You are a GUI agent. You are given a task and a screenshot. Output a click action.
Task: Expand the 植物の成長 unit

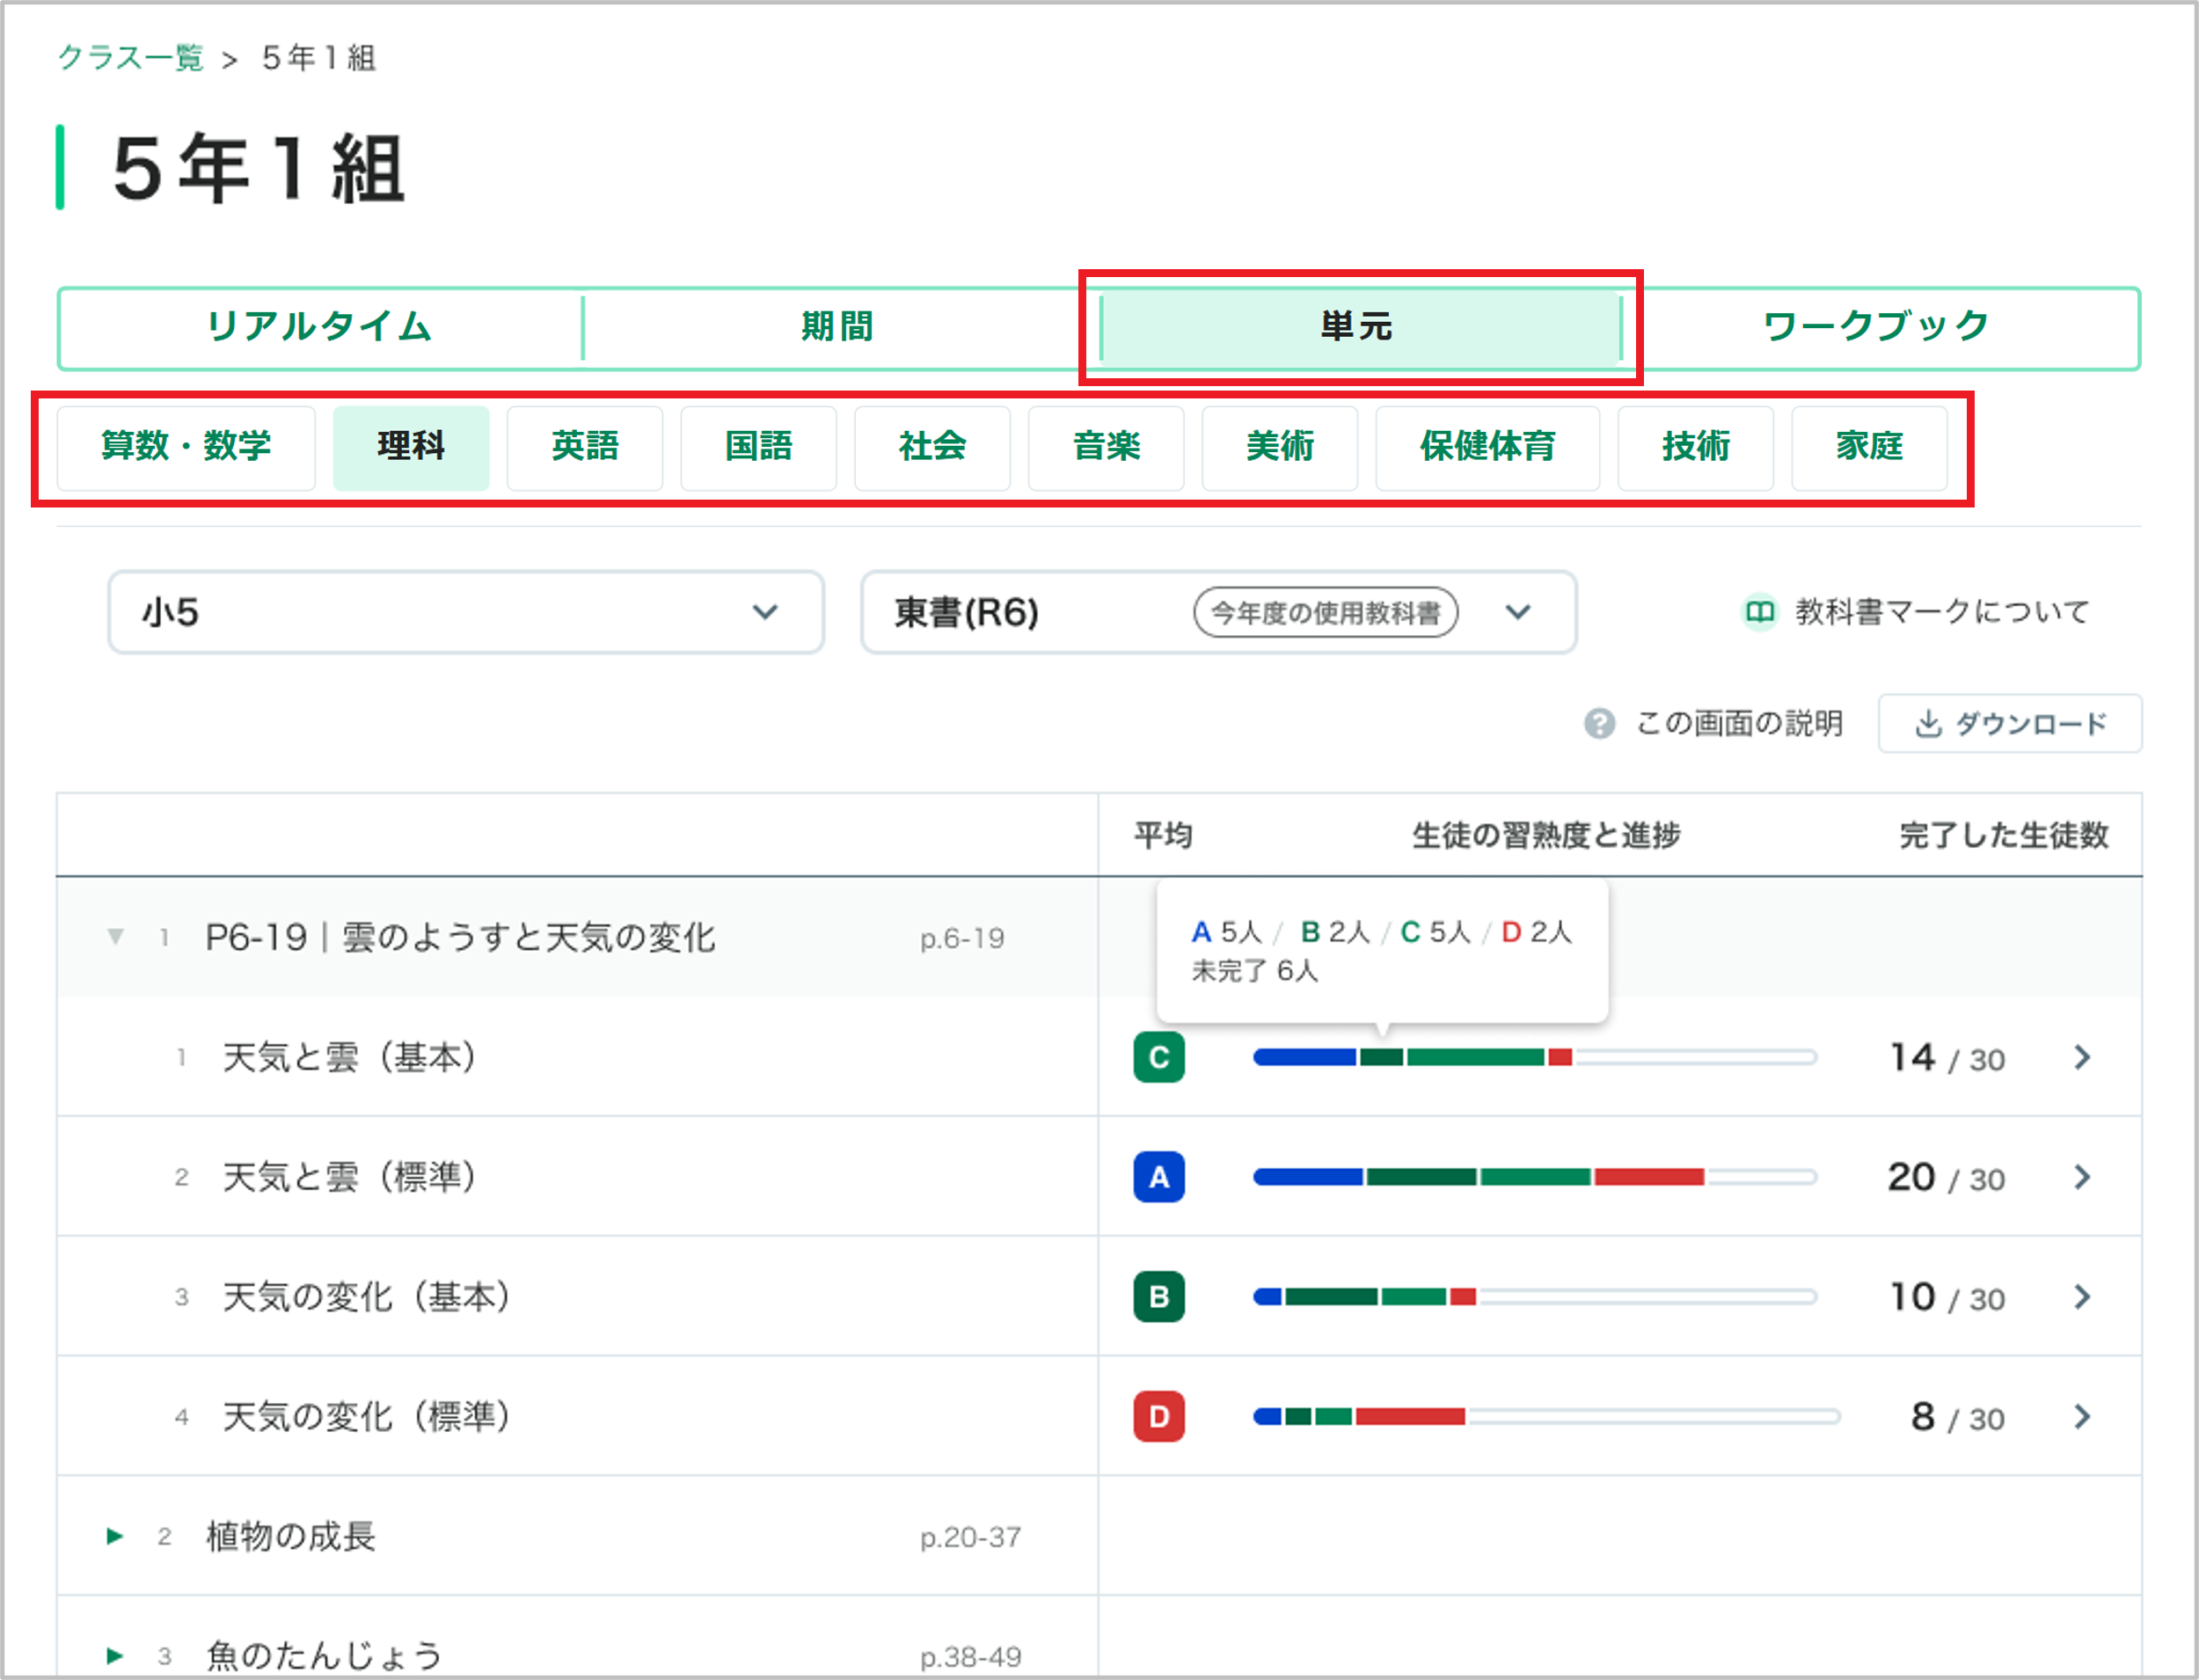coord(115,1536)
